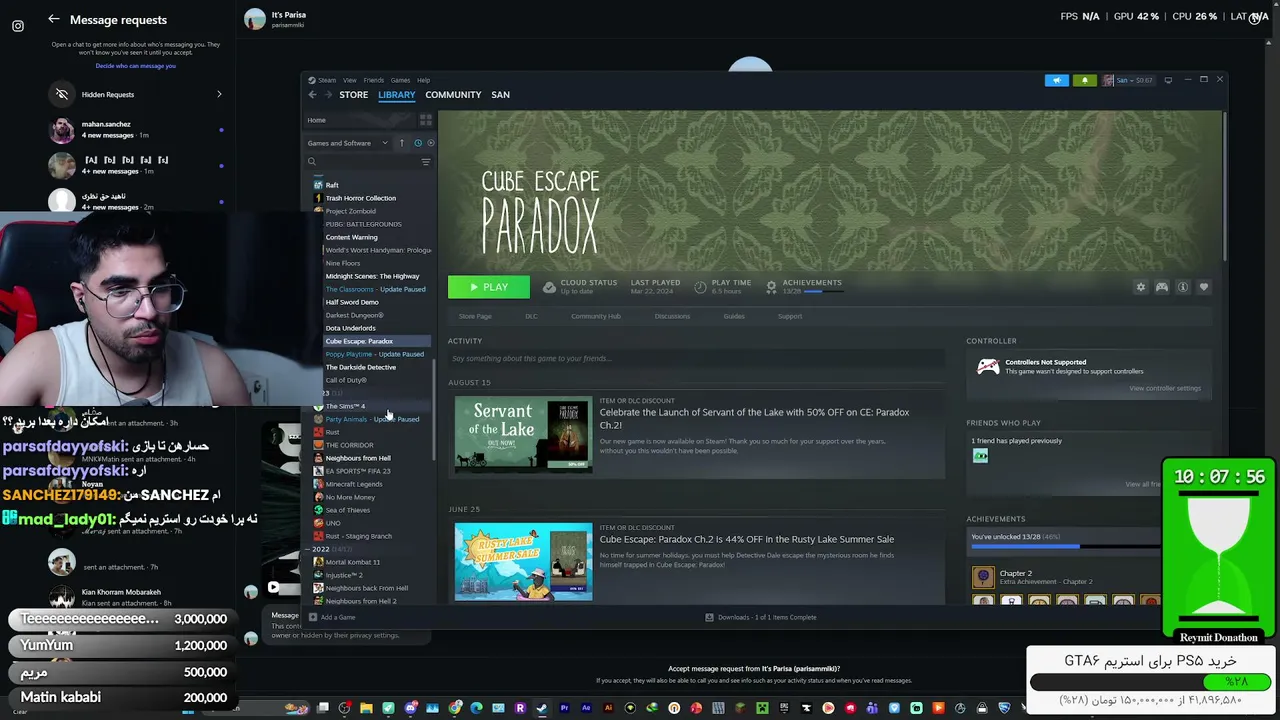Open advanced filter options in library search
The width and height of the screenshot is (1280, 720).
(426, 162)
